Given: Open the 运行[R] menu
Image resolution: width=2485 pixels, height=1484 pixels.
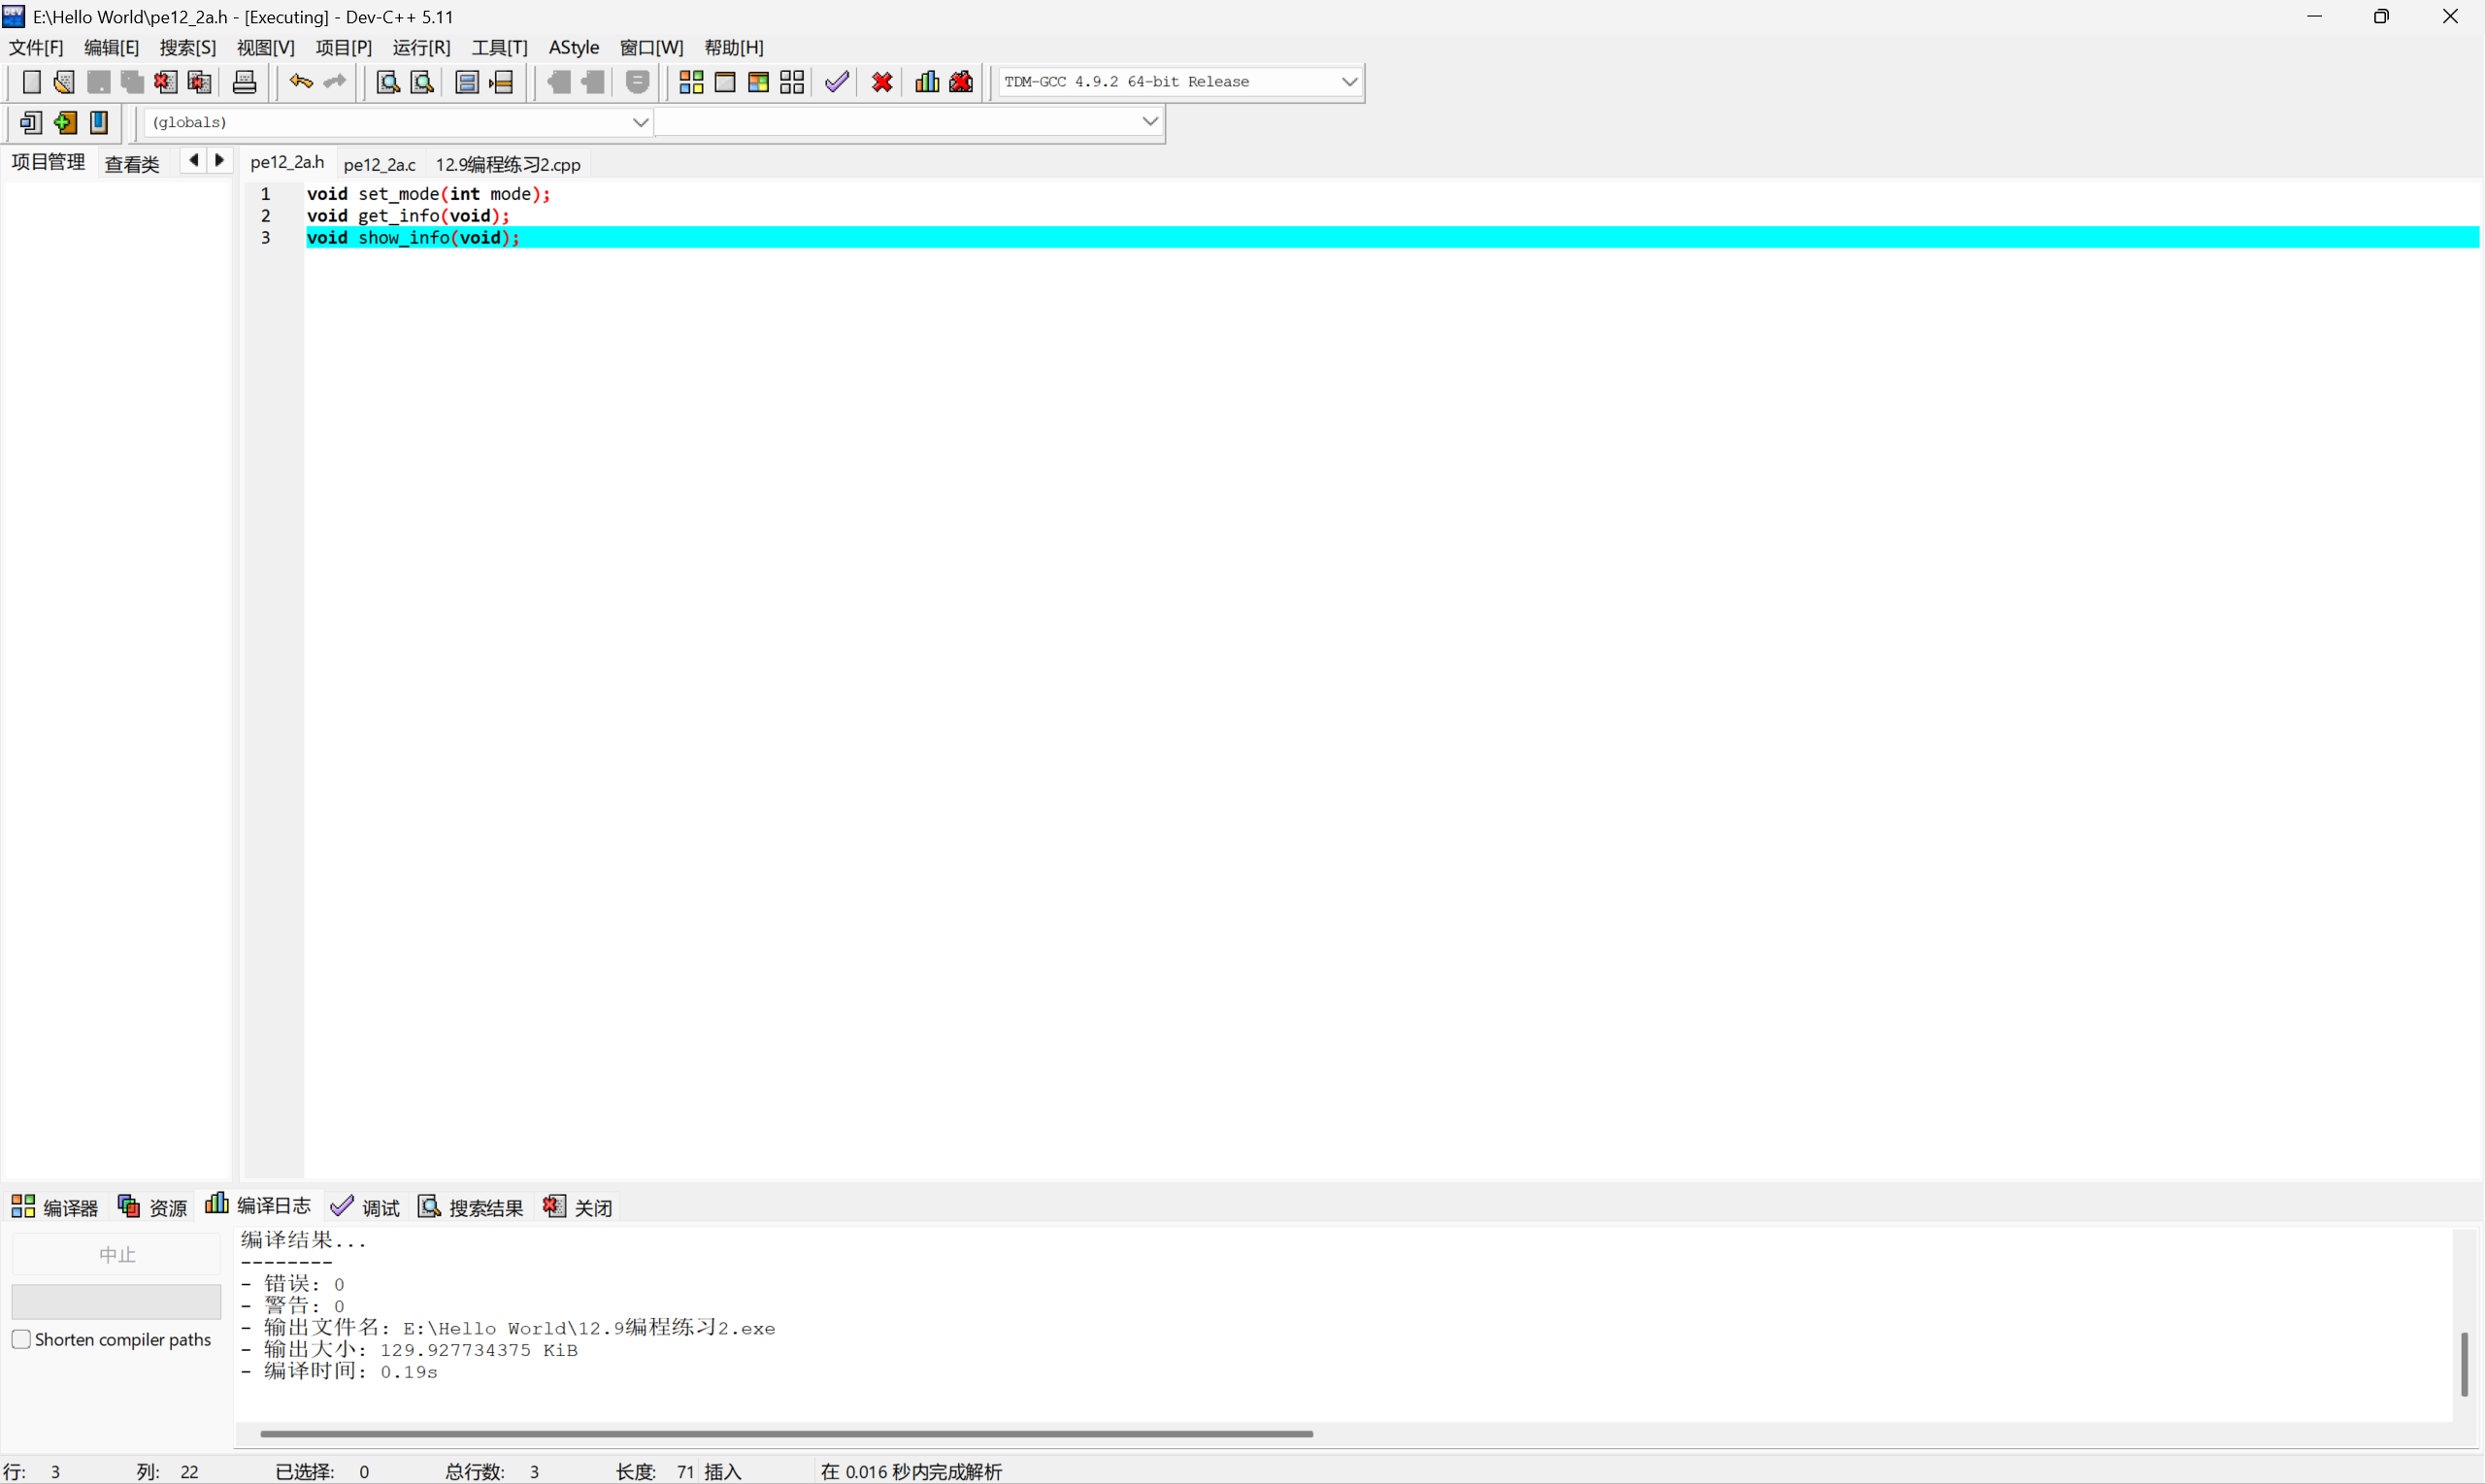Looking at the screenshot, I should point(421,47).
